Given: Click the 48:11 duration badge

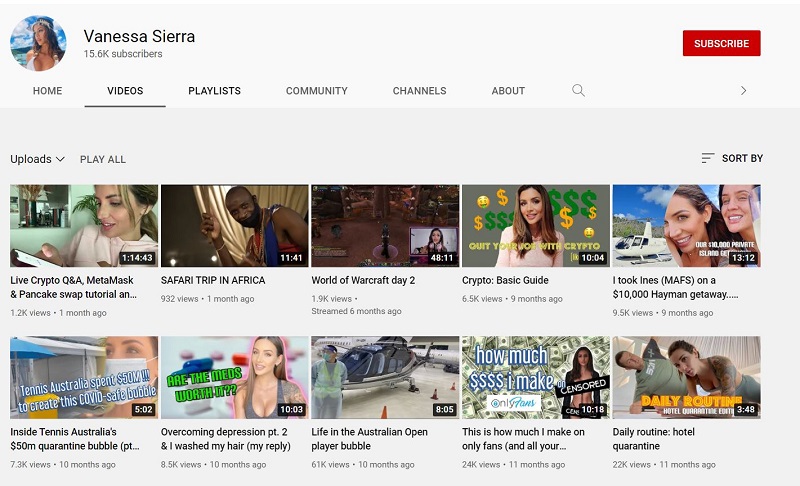Looking at the screenshot, I should tap(442, 258).
